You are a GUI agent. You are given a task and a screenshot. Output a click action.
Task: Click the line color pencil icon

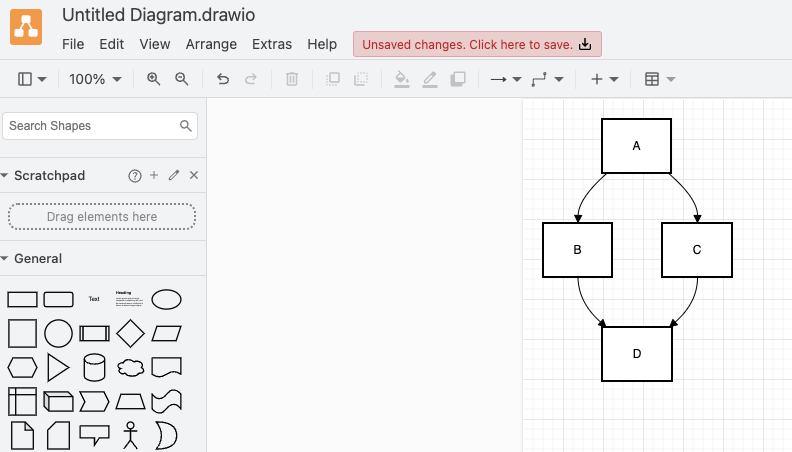[430, 79]
